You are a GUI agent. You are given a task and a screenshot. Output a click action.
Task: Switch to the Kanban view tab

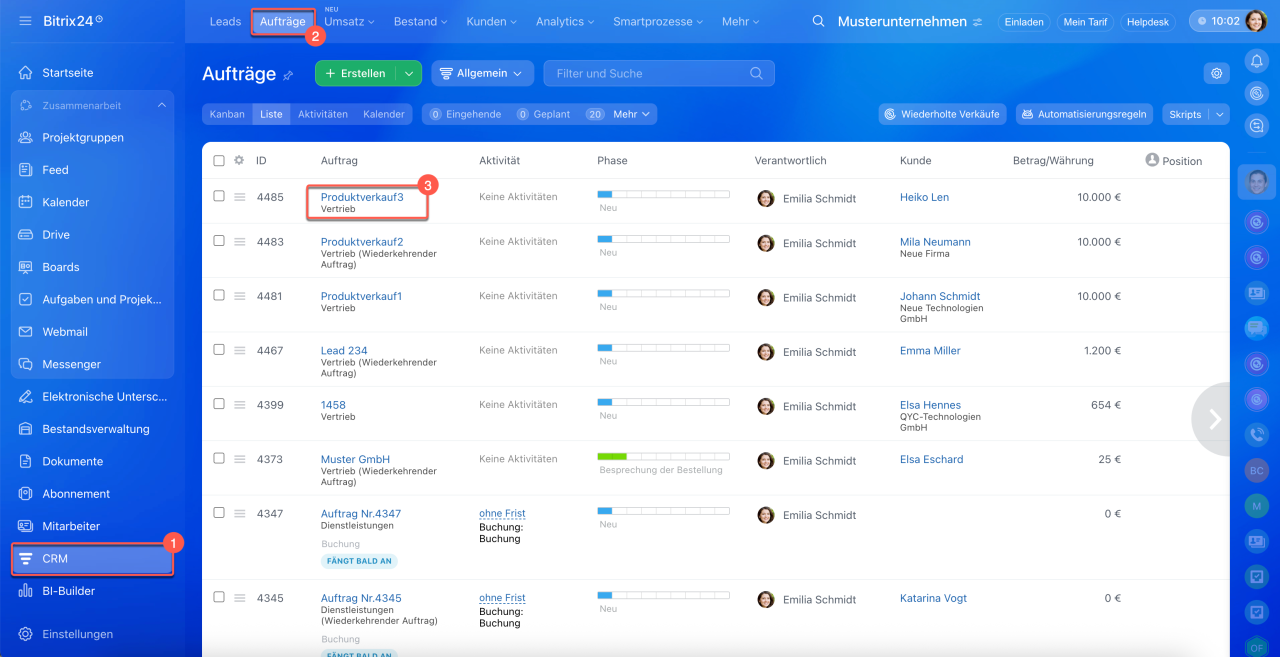point(227,114)
